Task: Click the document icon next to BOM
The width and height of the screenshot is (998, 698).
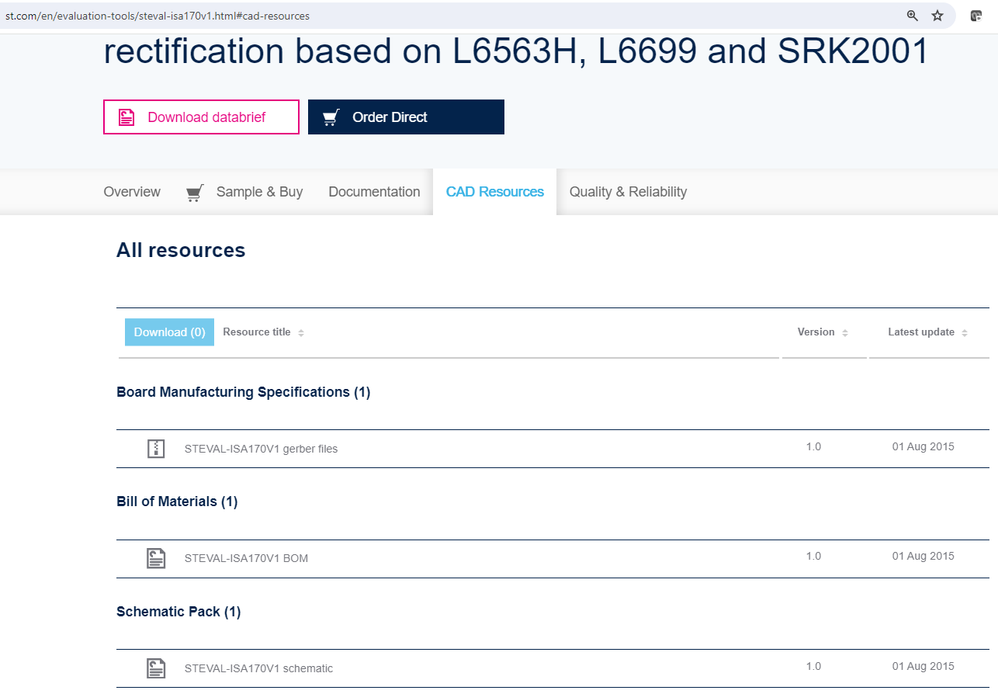Action: pos(155,558)
